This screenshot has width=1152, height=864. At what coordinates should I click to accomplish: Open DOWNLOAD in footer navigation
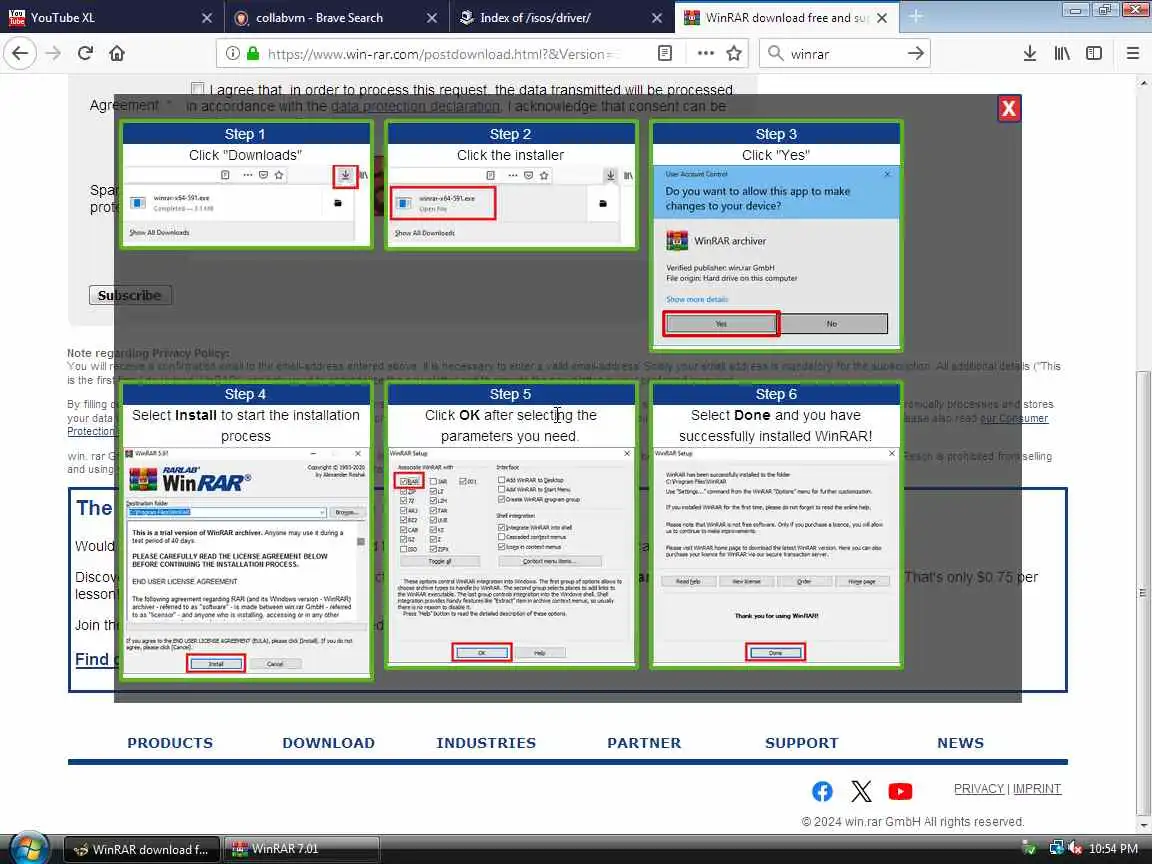[328, 743]
